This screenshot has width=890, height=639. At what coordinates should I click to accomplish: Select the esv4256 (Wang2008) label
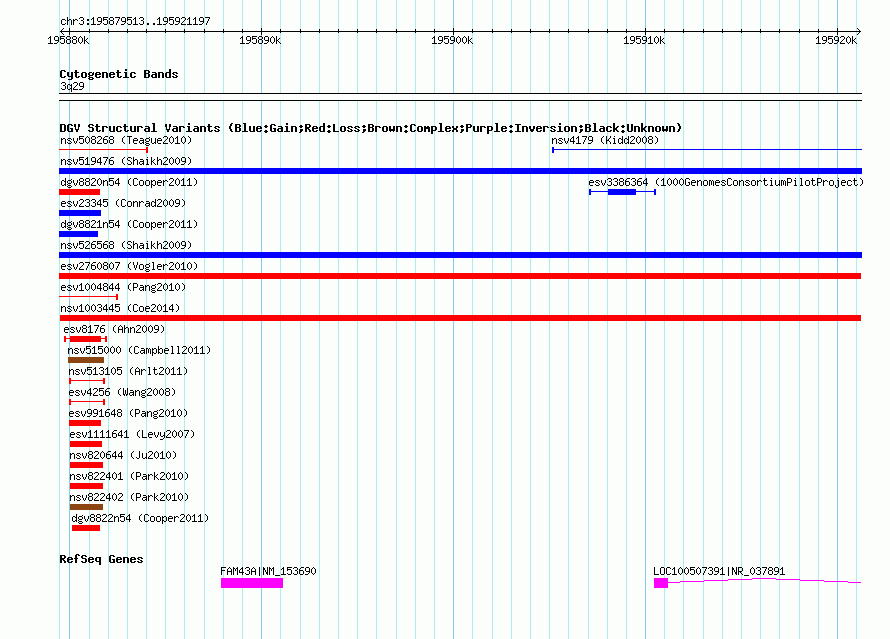click(122, 392)
